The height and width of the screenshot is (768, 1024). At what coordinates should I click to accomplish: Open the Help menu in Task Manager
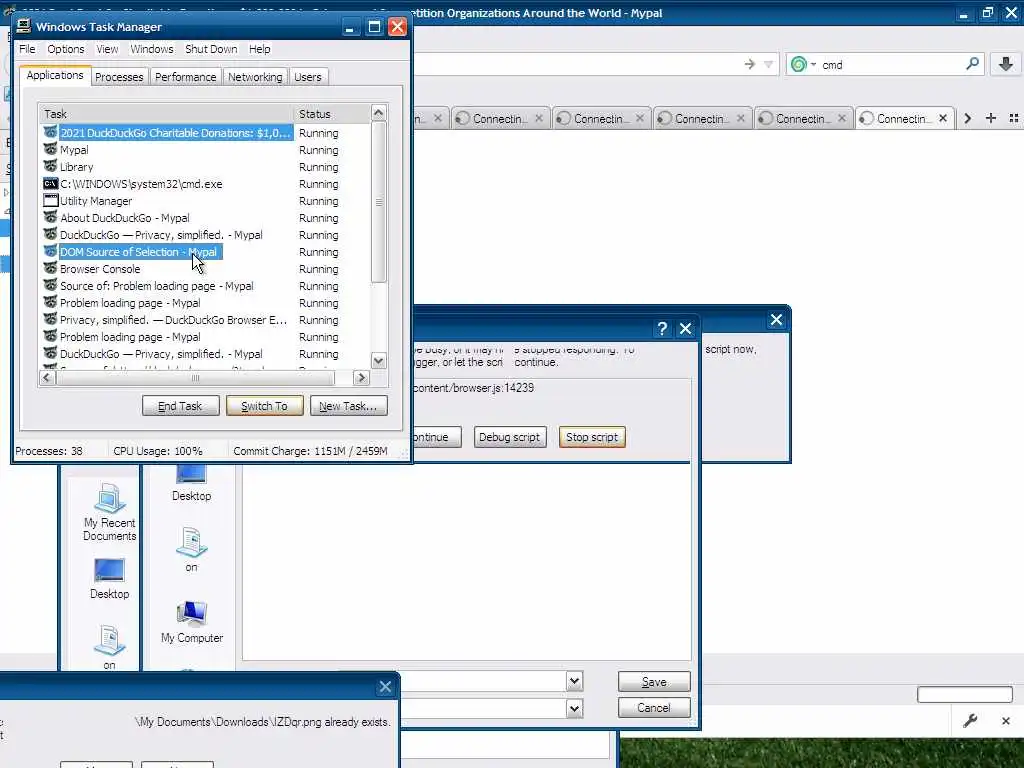259,49
